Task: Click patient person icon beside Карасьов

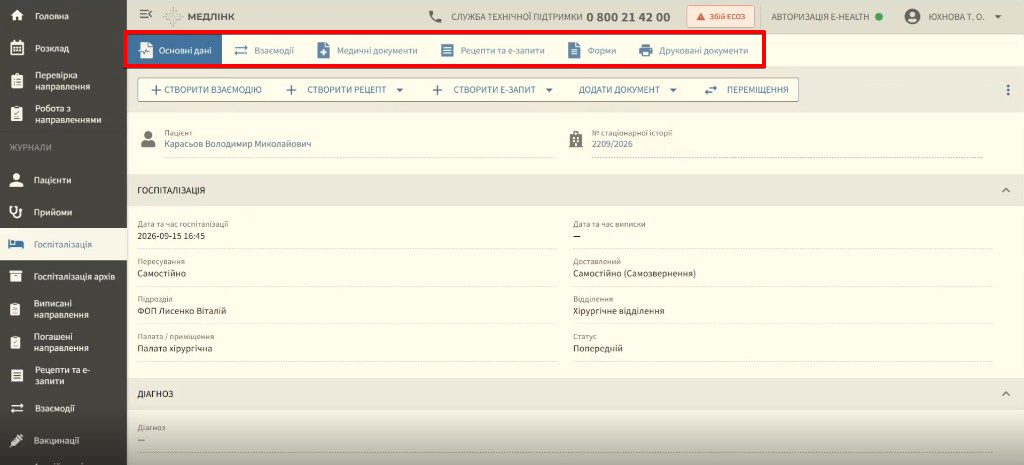Action: click(x=148, y=139)
